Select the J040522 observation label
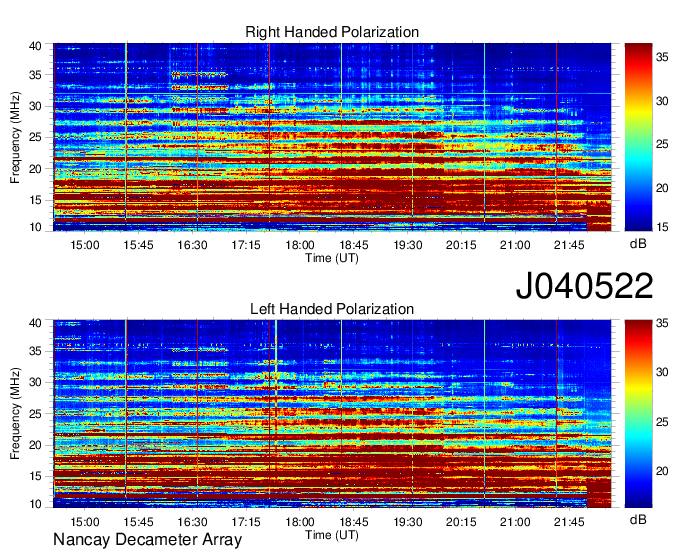The height and width of the screenshot is (552, 680). coord(584,286)
